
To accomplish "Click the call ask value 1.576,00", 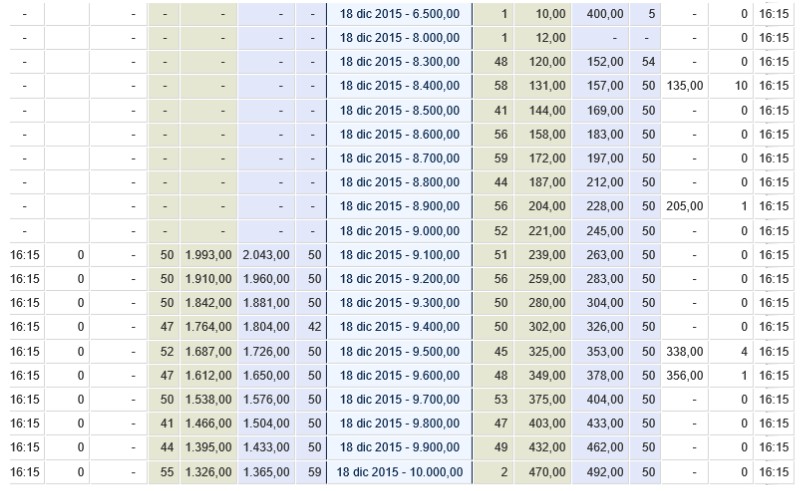I will click(x=266, y=399).
